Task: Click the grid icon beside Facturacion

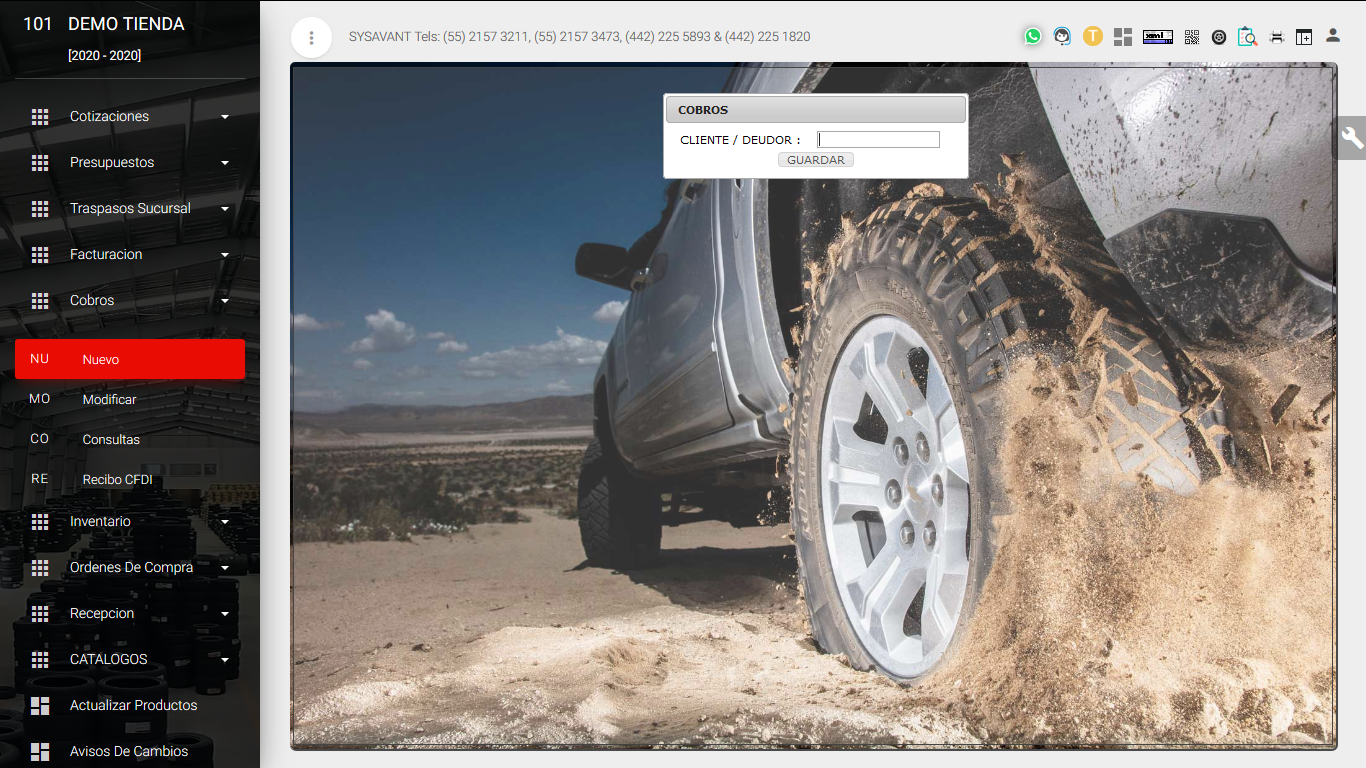Action: tap(40, 255)
